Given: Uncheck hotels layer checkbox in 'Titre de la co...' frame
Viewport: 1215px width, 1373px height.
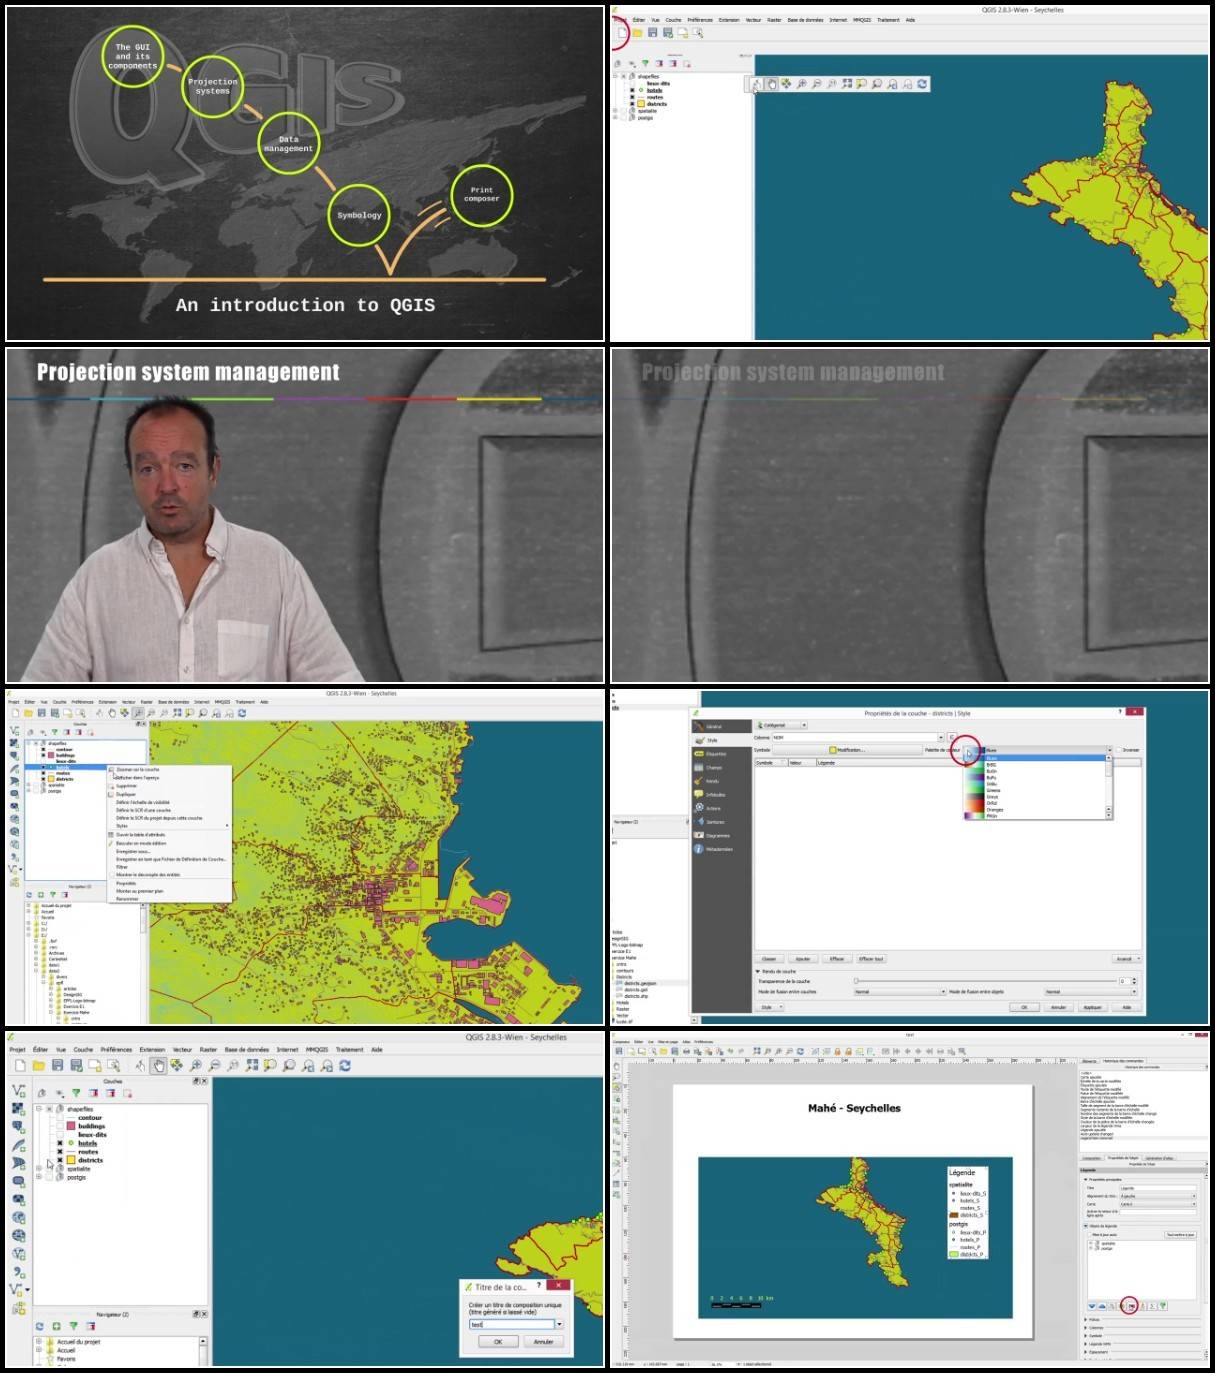Looking at the screenshot, I should tap(60, 1143).
